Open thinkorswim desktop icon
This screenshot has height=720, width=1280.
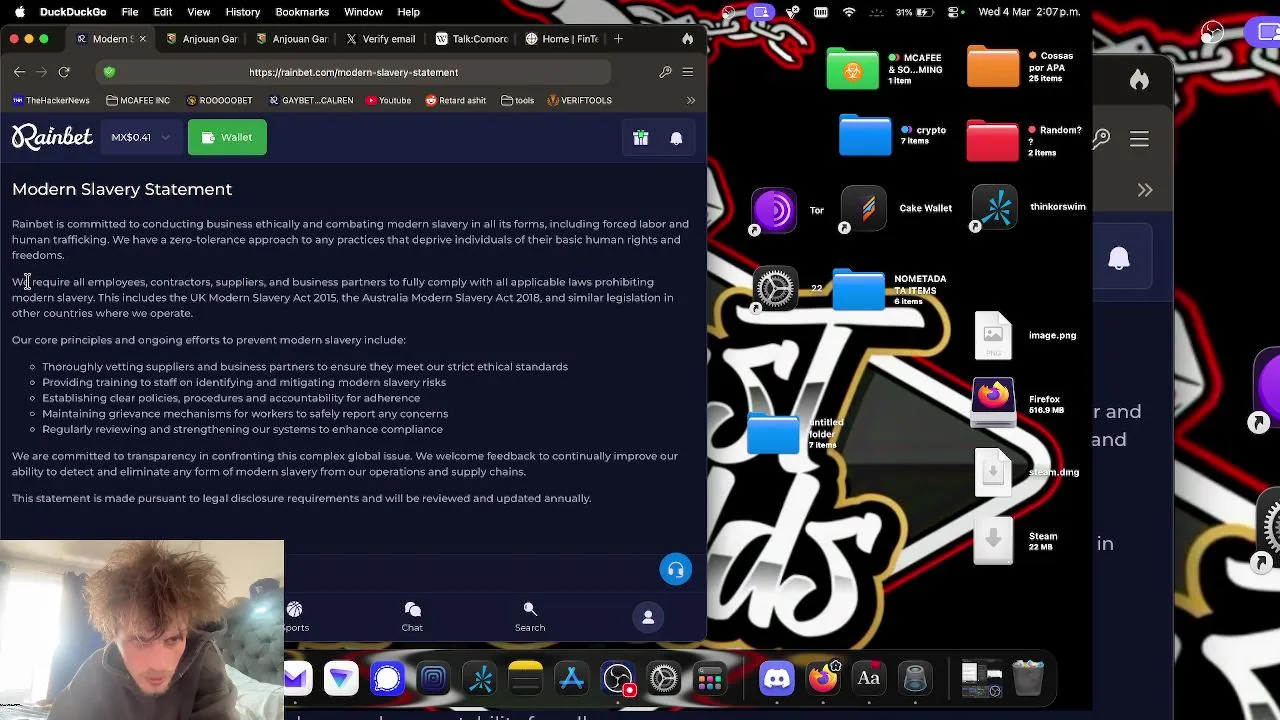(995, 208)
